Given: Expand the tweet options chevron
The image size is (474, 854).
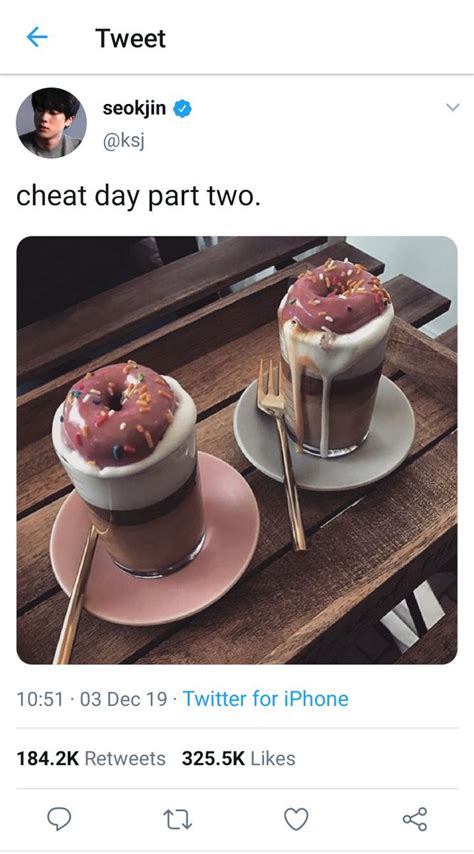Looking at the screenshot, I should (x=453, y=107).
